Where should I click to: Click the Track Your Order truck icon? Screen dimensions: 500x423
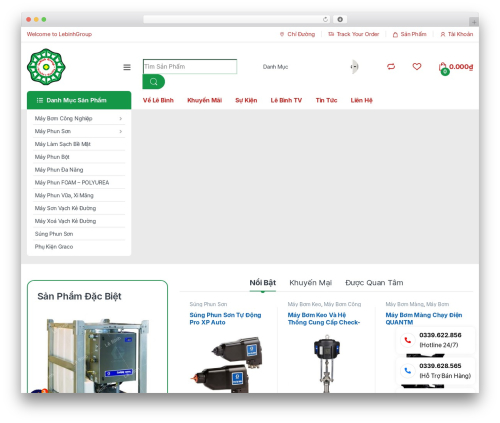[331, 34]
